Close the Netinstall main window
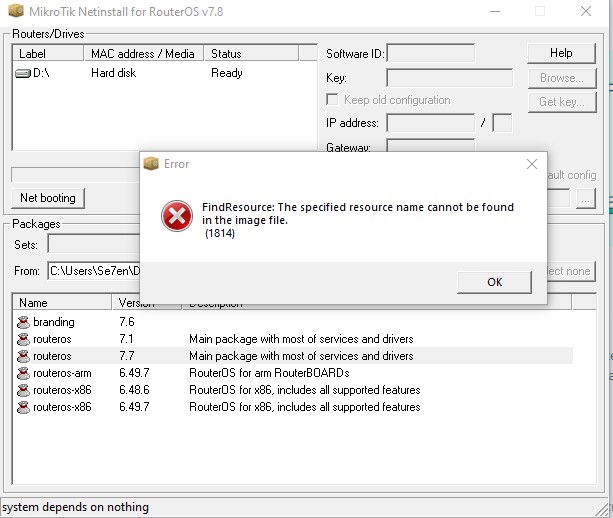Viewport: 613px width, 518px height. [586, 11]
